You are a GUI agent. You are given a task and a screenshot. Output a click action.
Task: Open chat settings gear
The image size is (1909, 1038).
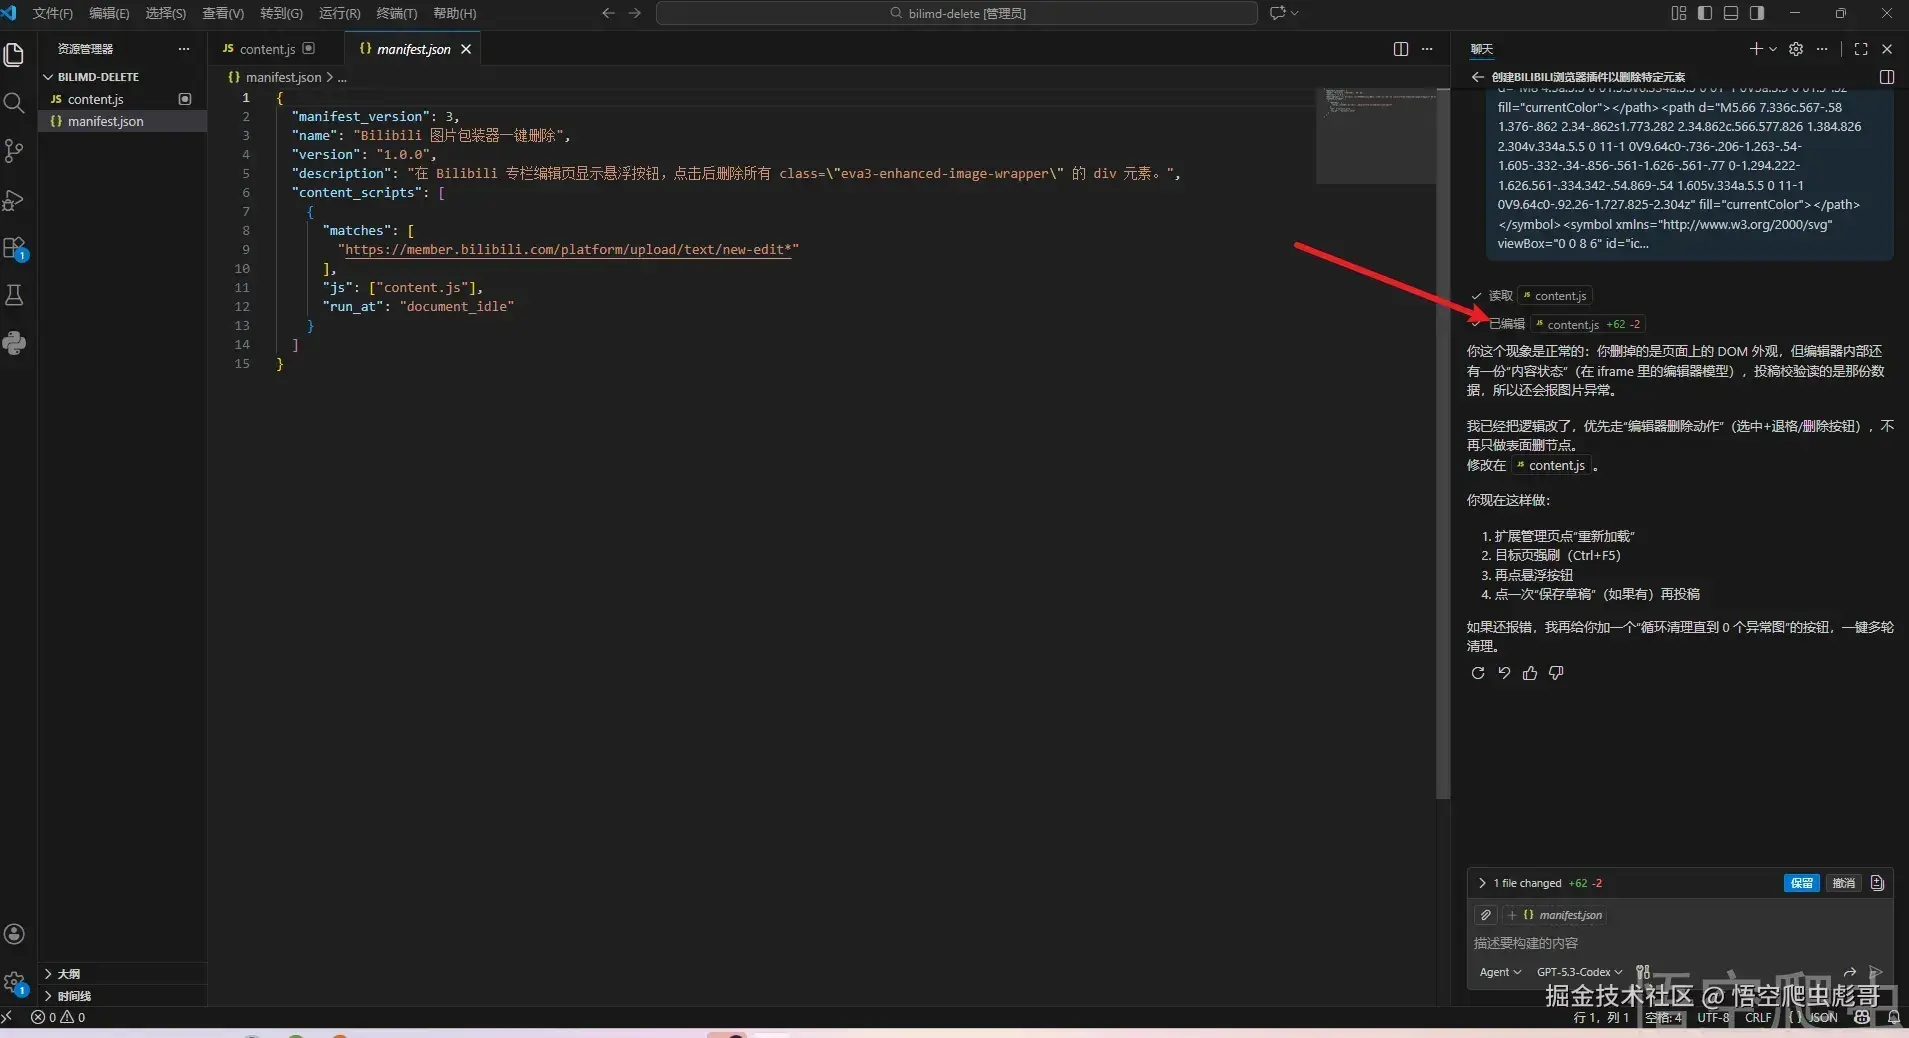(1796, 49)
